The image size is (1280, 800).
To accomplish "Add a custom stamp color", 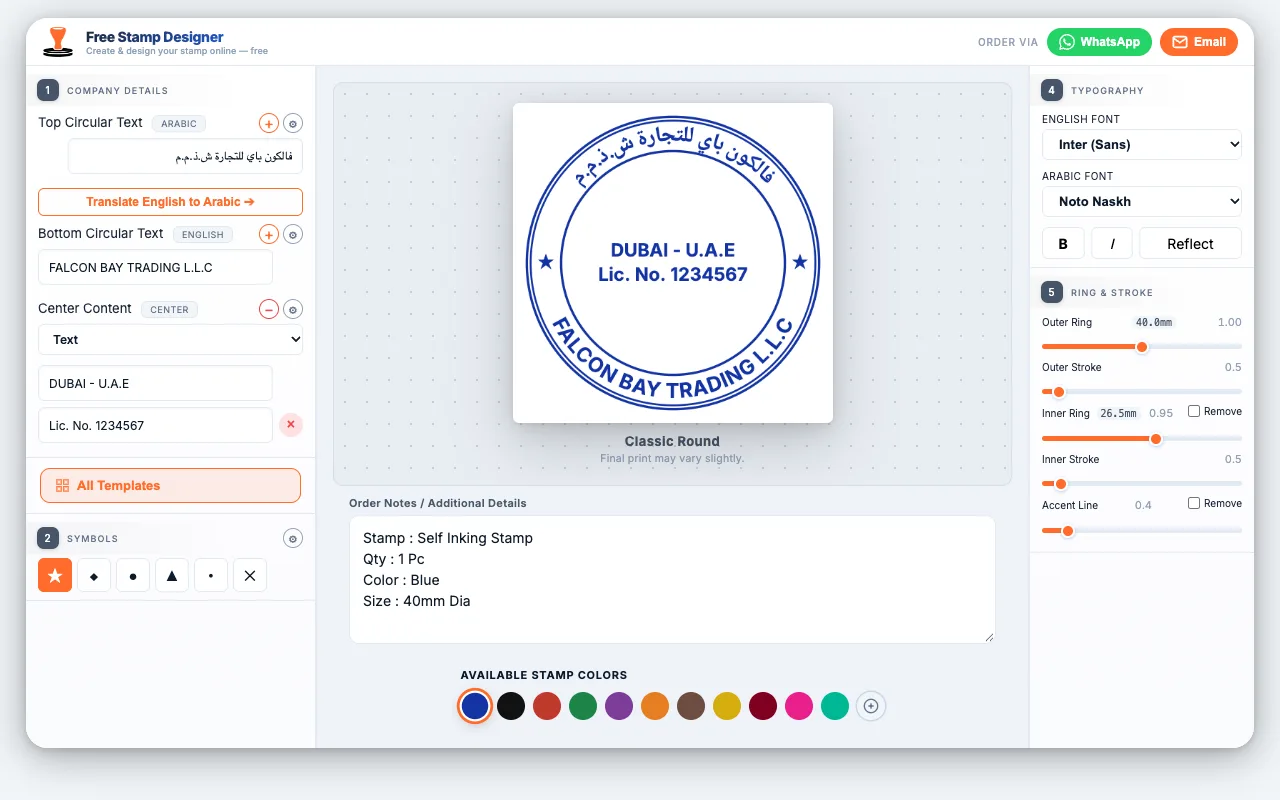I will click(x=871, y=706).
